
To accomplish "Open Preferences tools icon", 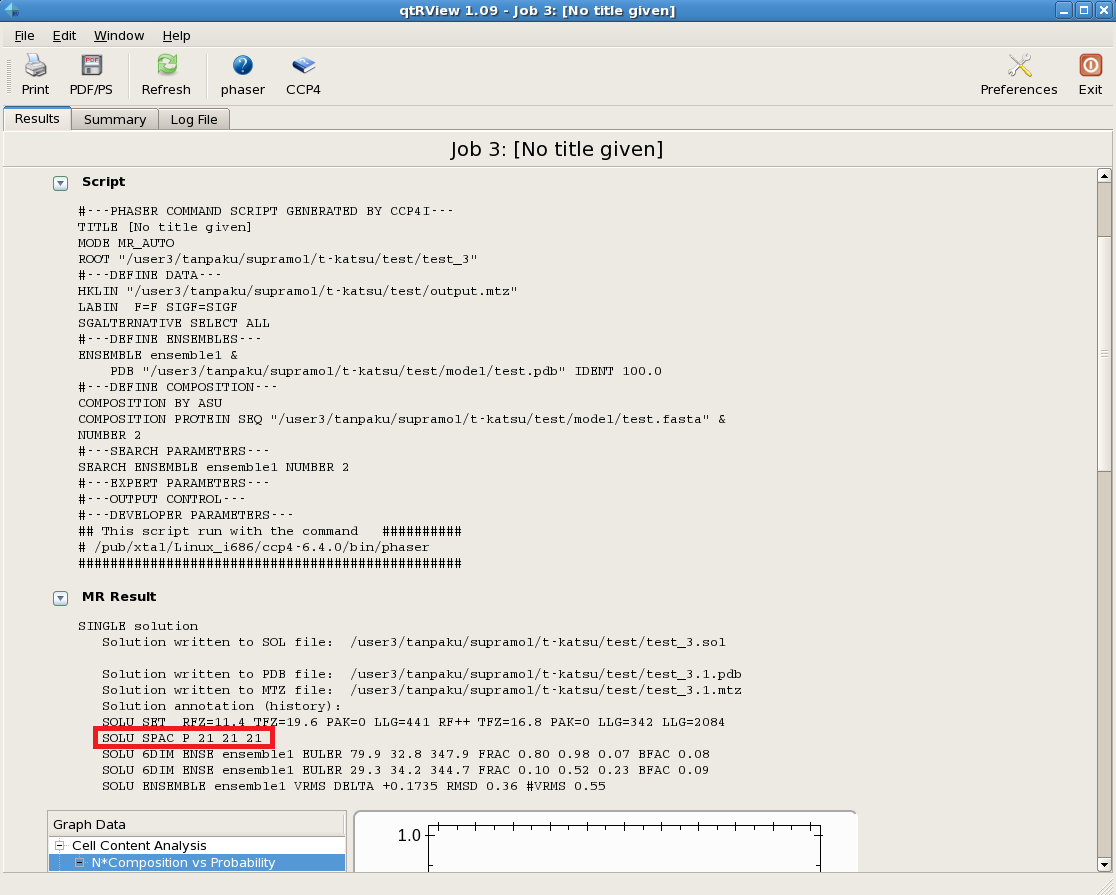I will pyautogui.click(x=1018, y=66).
